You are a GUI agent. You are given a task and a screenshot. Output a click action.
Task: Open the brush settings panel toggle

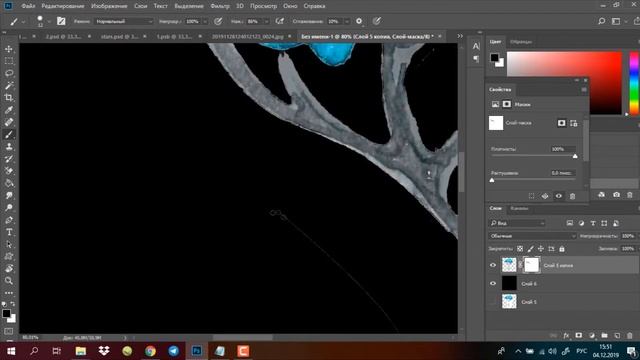61,21
